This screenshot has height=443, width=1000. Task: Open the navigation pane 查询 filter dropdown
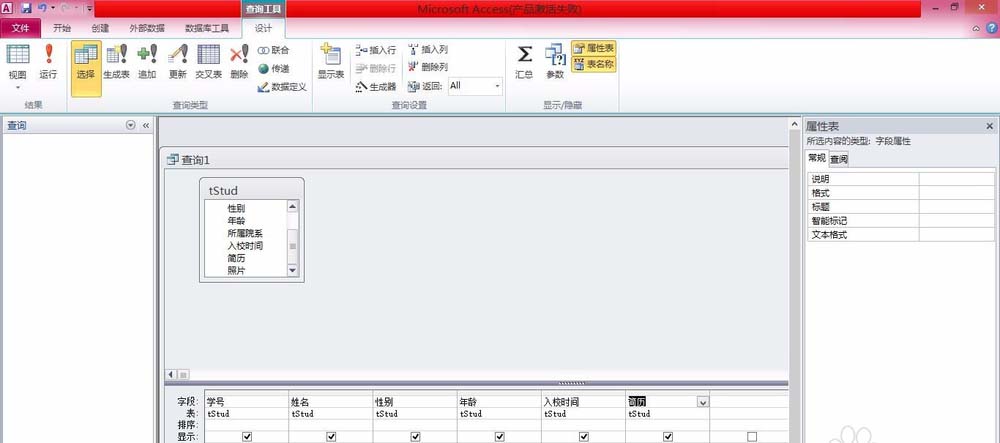tap(131, 126)
